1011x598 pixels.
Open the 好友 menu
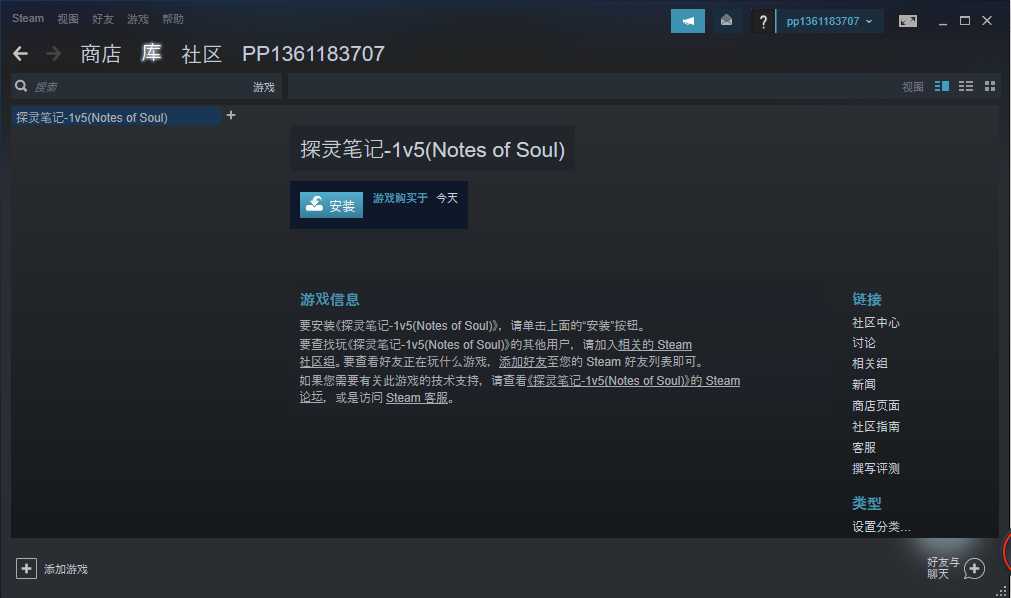(x=103, y=19)
